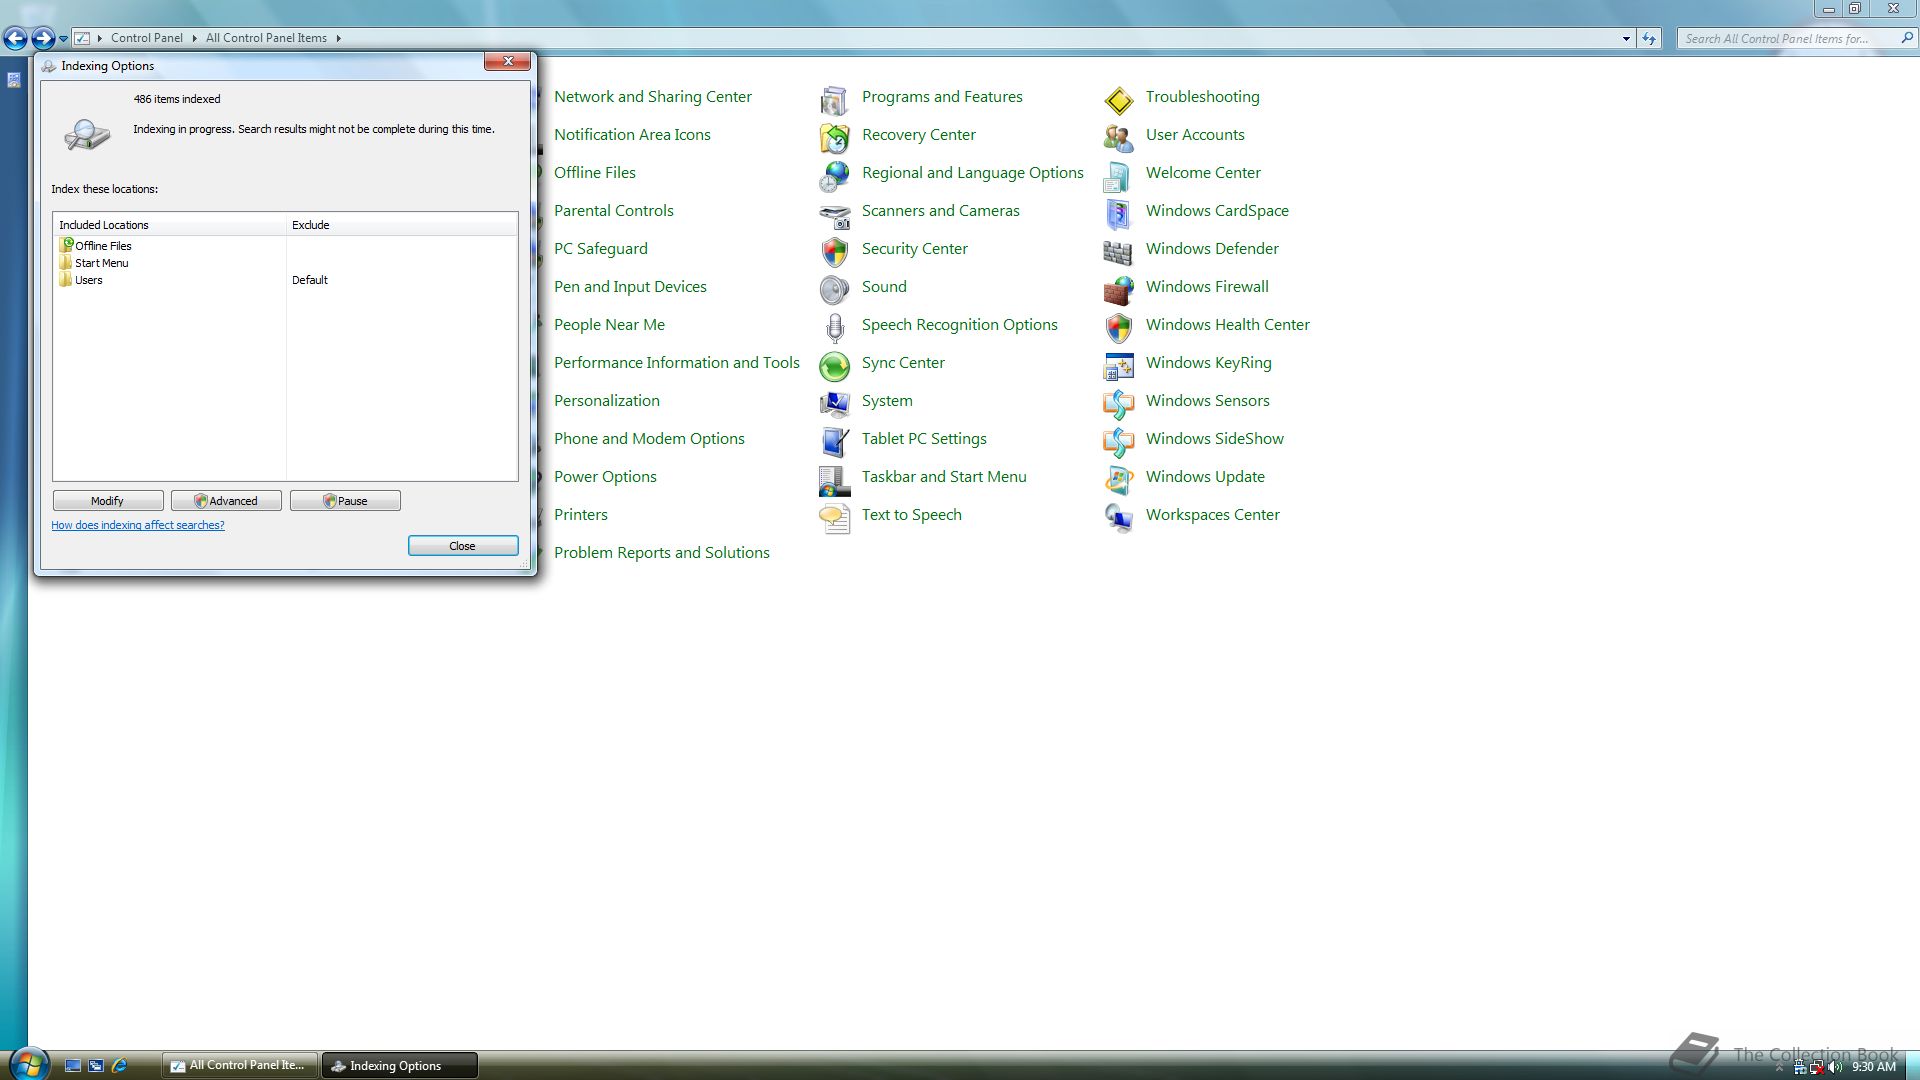The width and height of the screenshot is (1920, 1080).
Task: Switch to All Control Panel Items taskbar button
Action: [240, 1066]
